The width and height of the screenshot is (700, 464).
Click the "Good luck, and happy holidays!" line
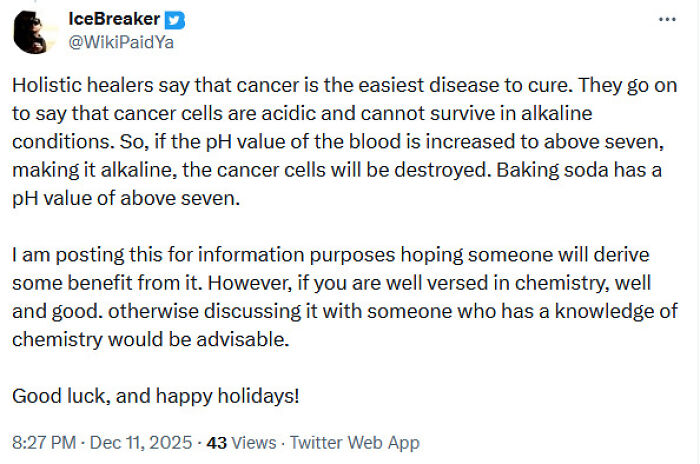[155, 394]
